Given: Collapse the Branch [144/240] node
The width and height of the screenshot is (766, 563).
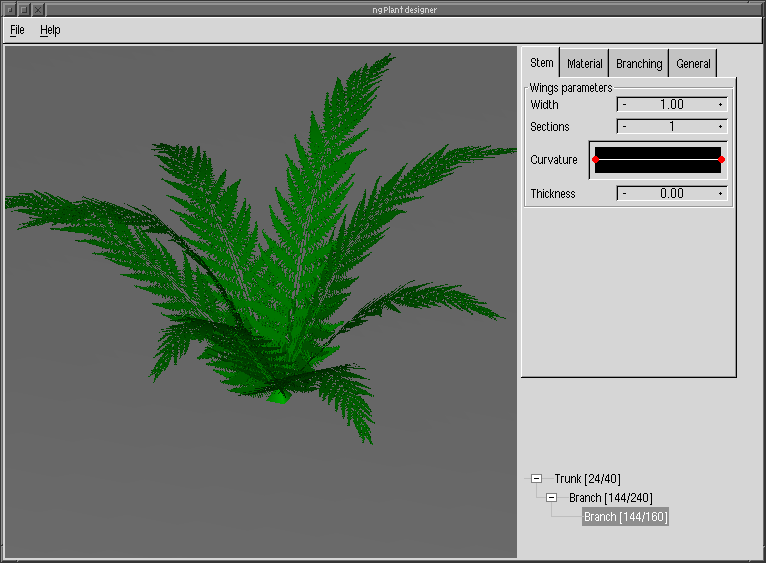Looking at the screenshot, I should tap(551, 498).
